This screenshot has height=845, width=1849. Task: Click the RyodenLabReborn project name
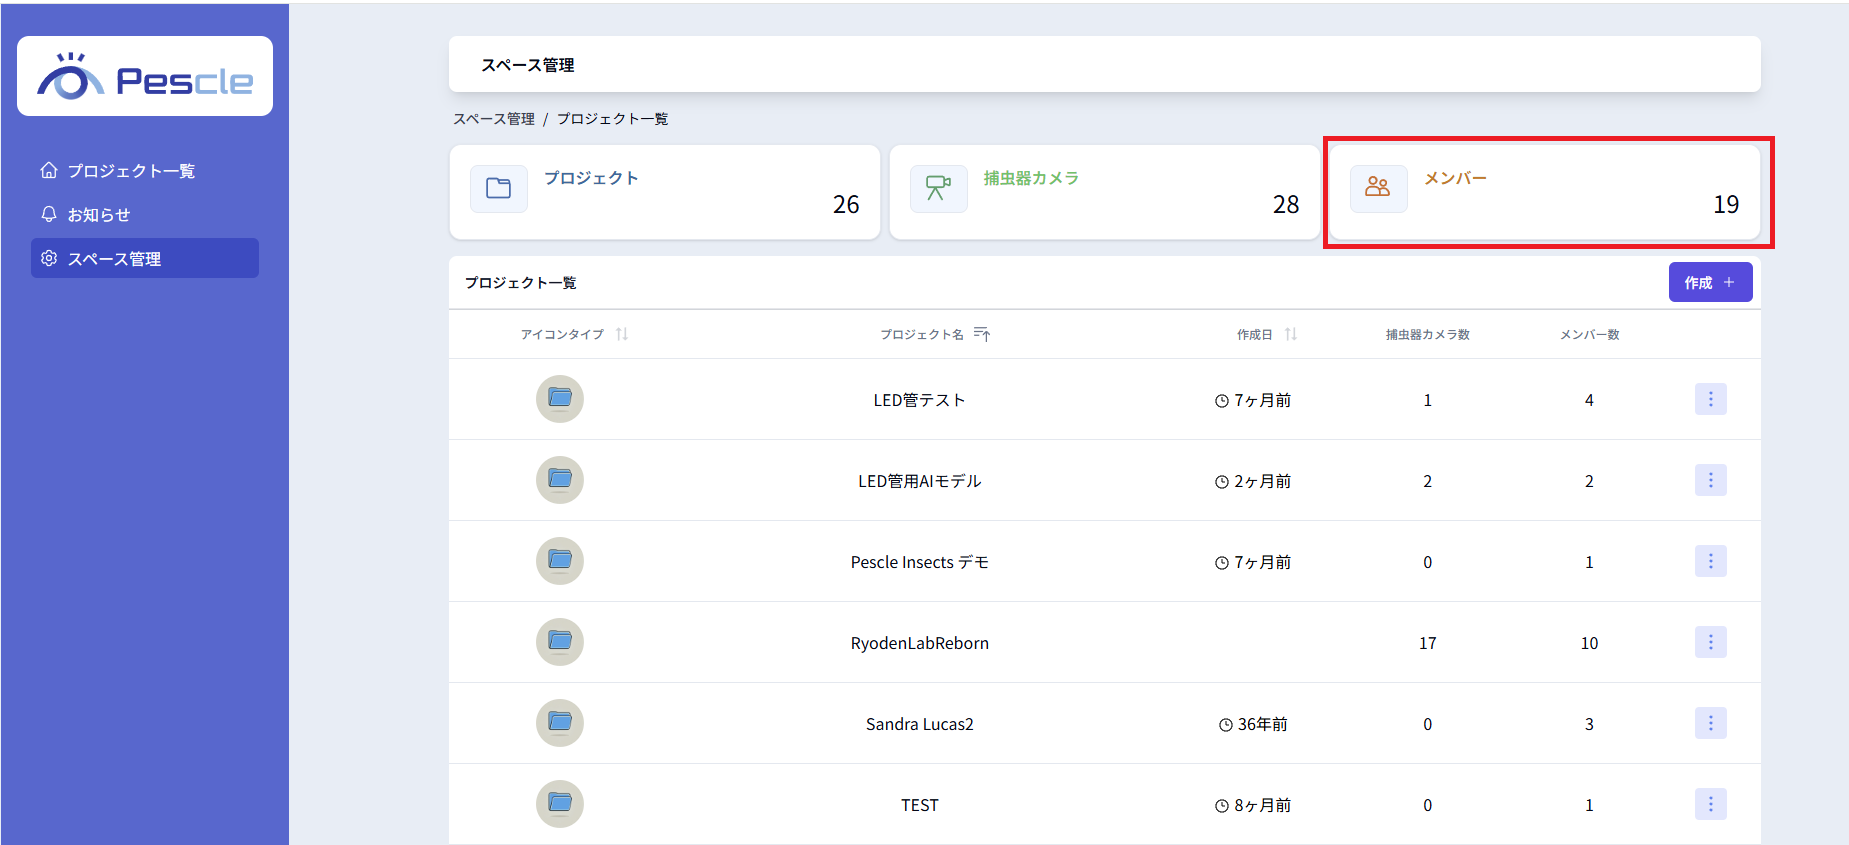[919, 643]
